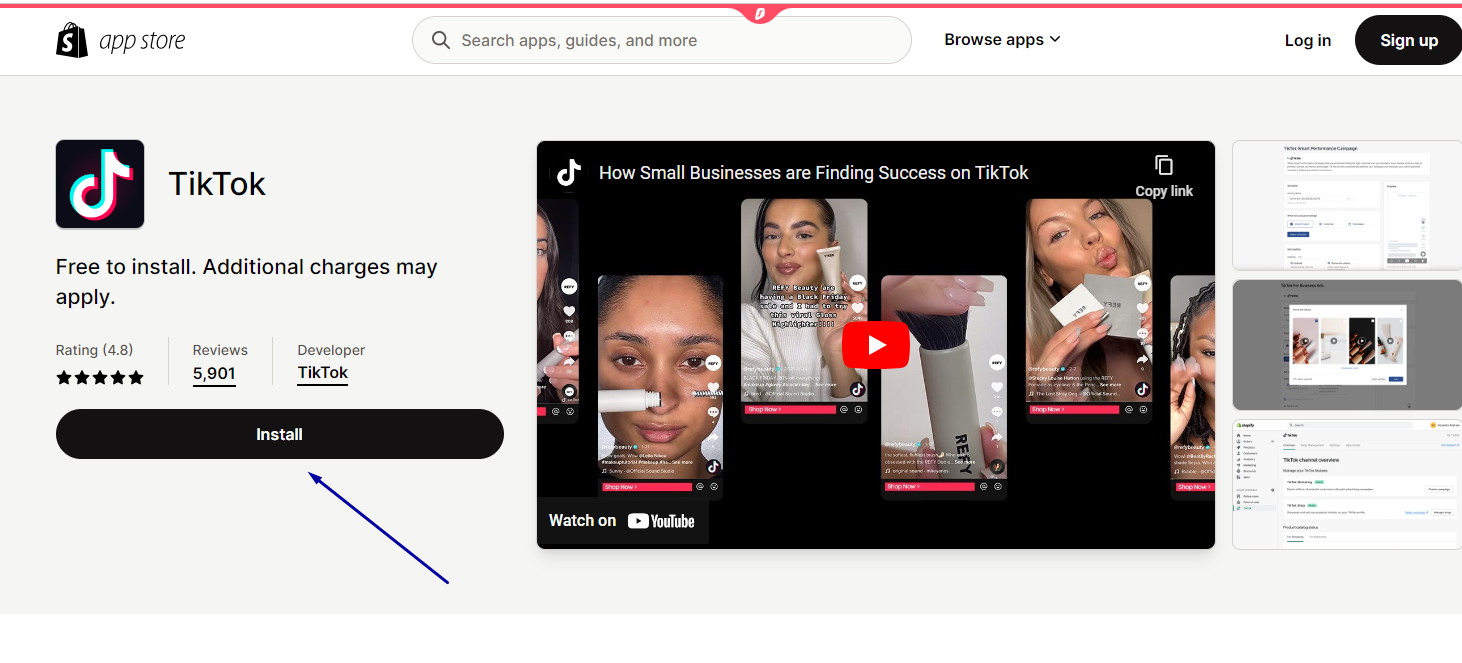Click the TikTok channel logo in the video header
1462x663 pixels.
(x=569, y=173)
